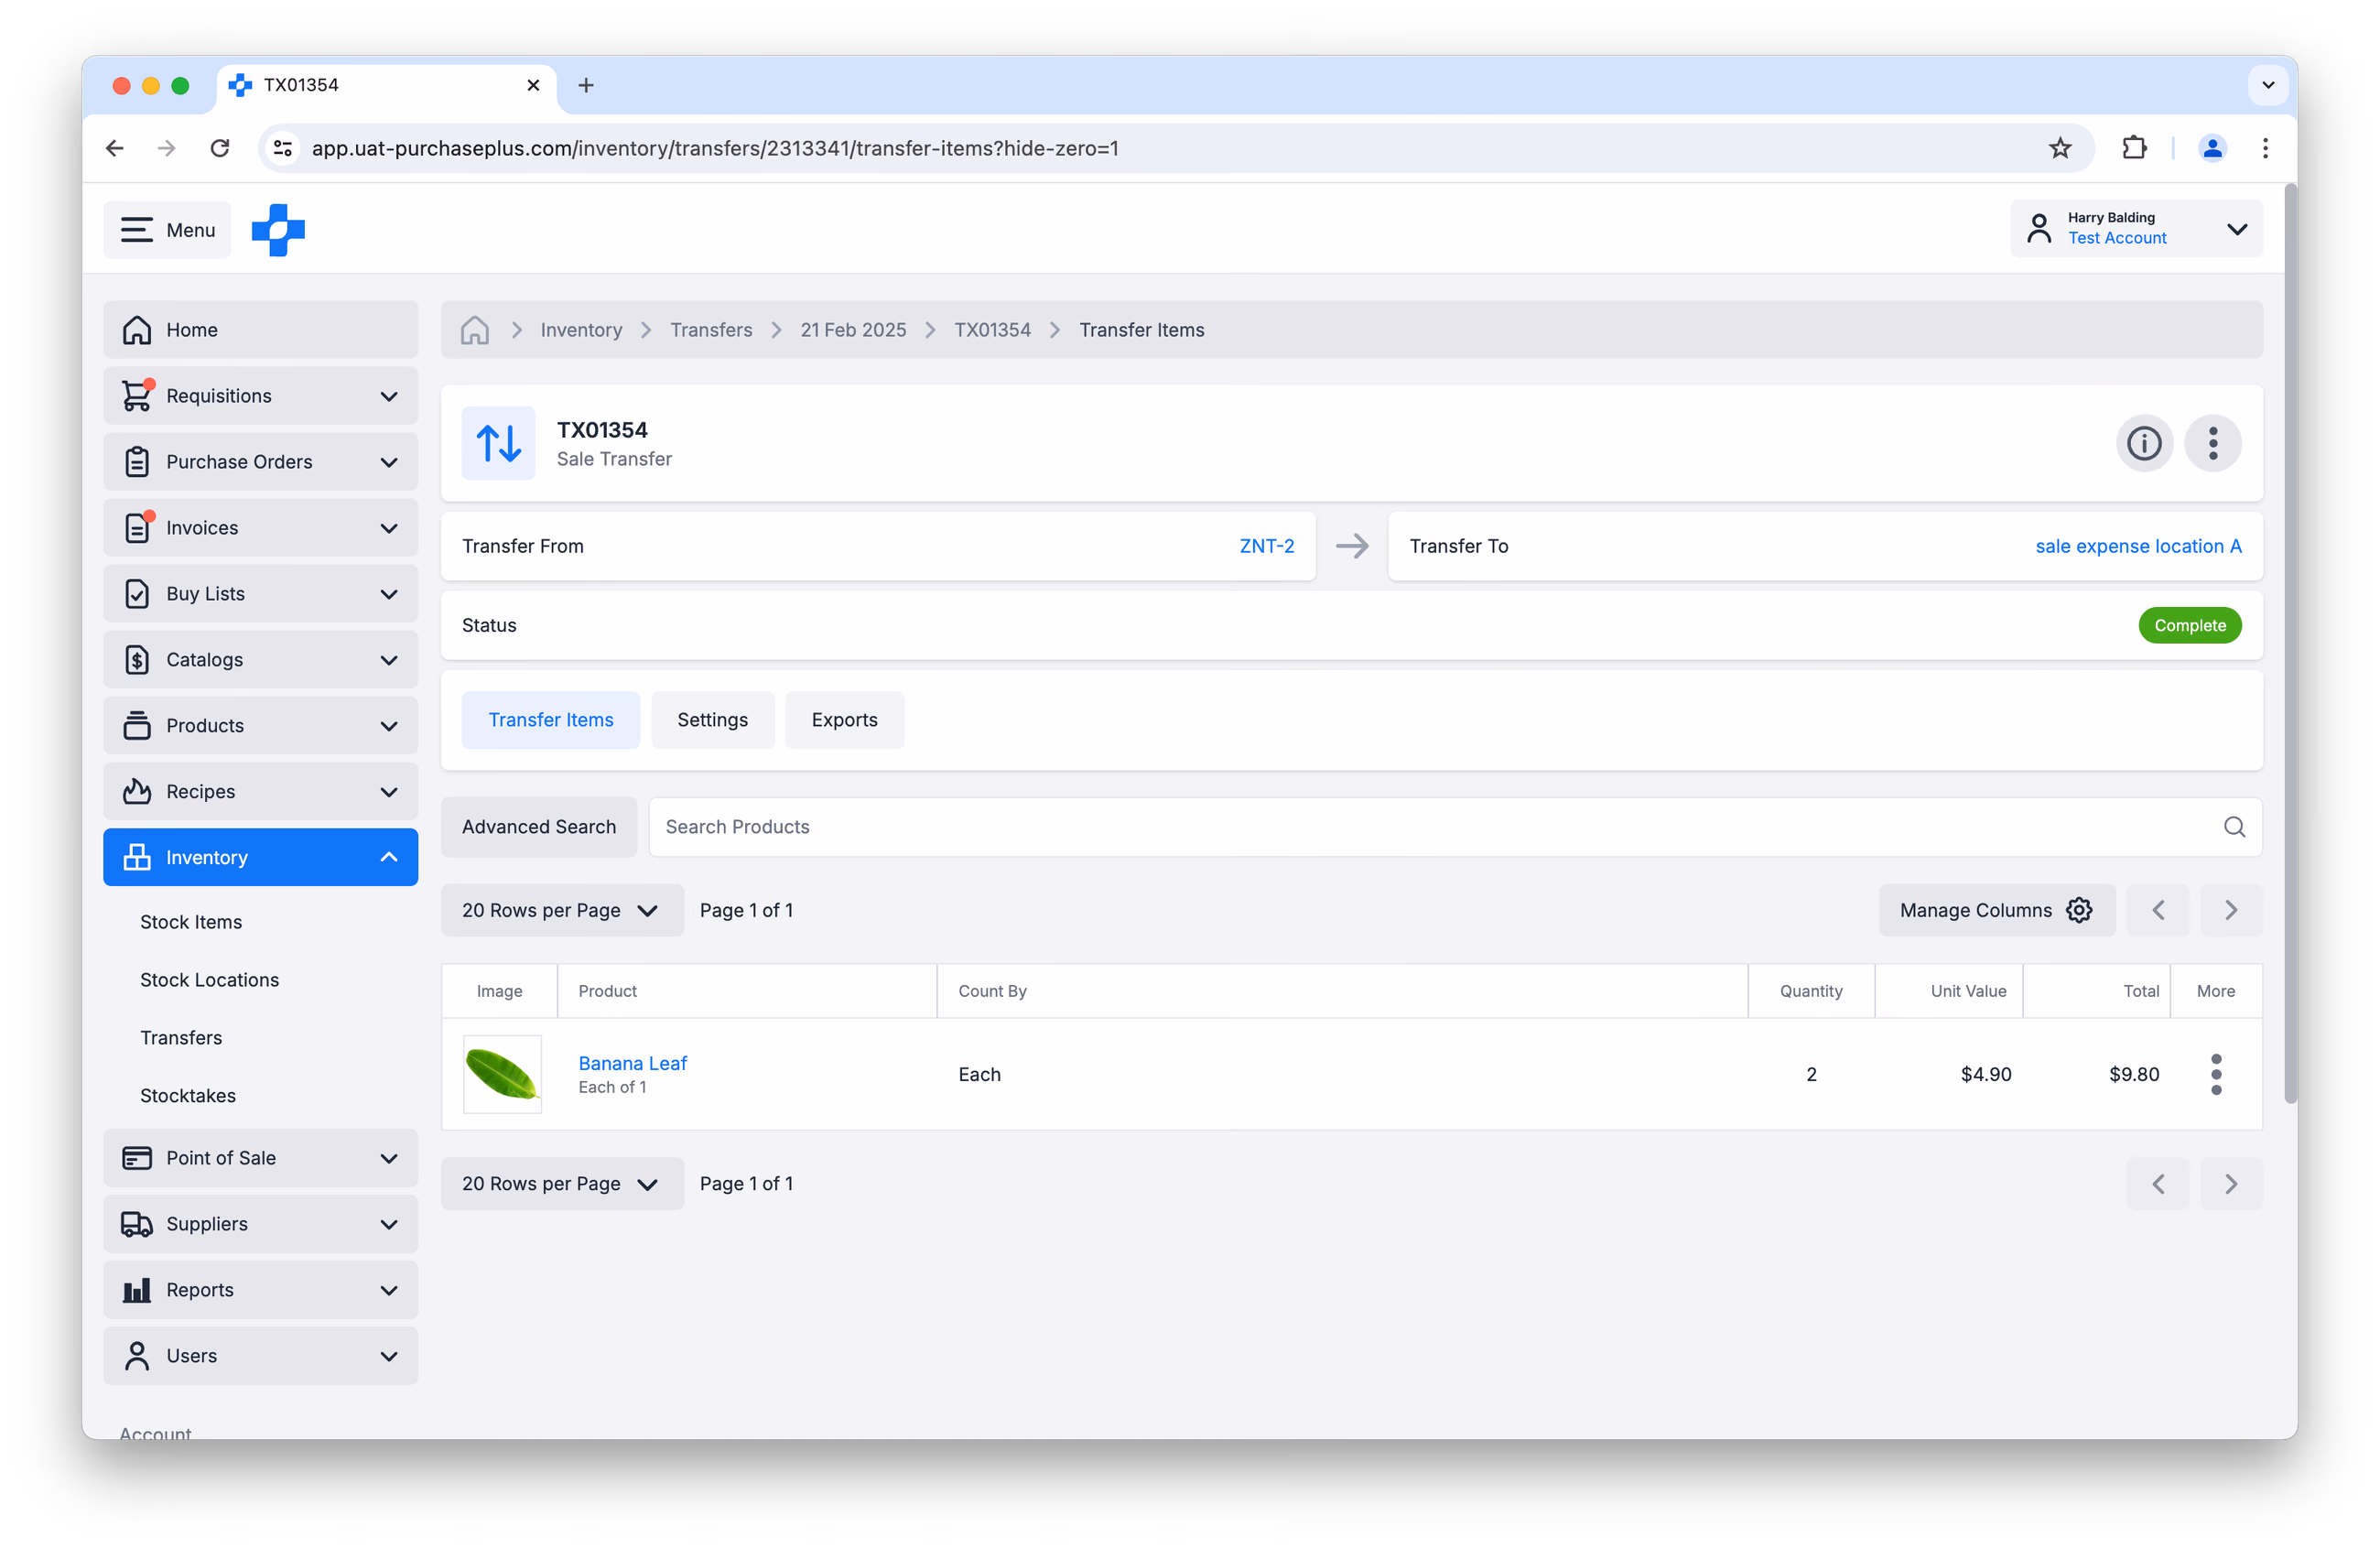
Task: Expand Purchase Orders sidebar section
Action: (x=261, y=462)
